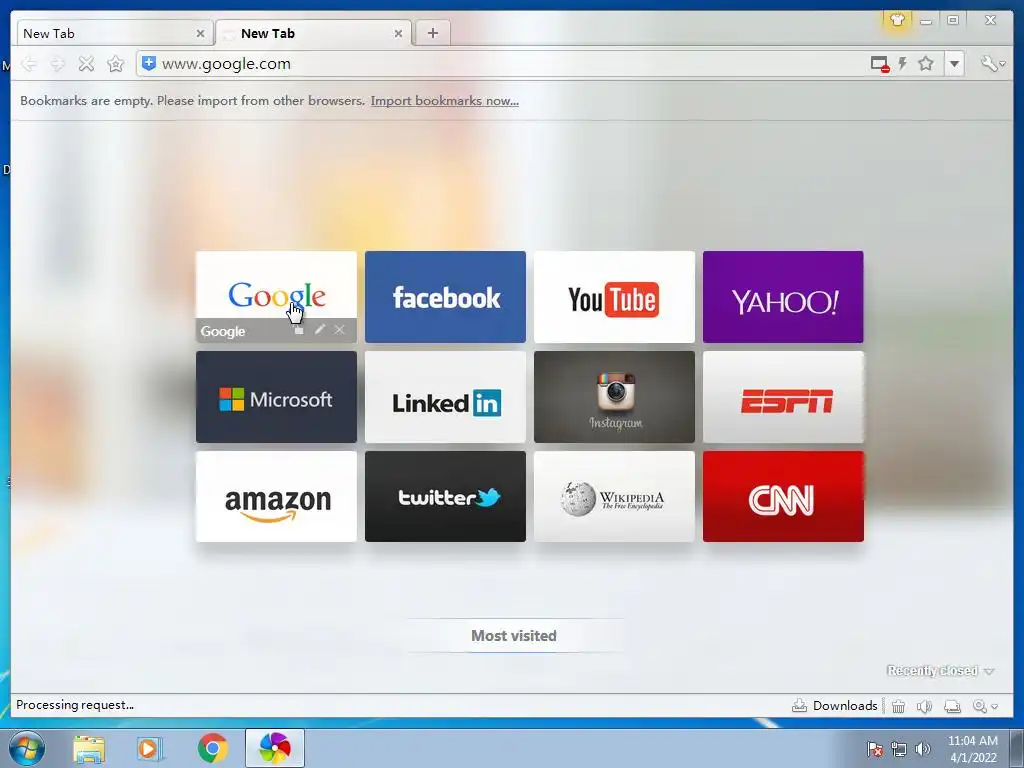This screenshot has height=768, width=1024.
Task: Click the trash clear-history icon in status bar
Action: (899, 706)
